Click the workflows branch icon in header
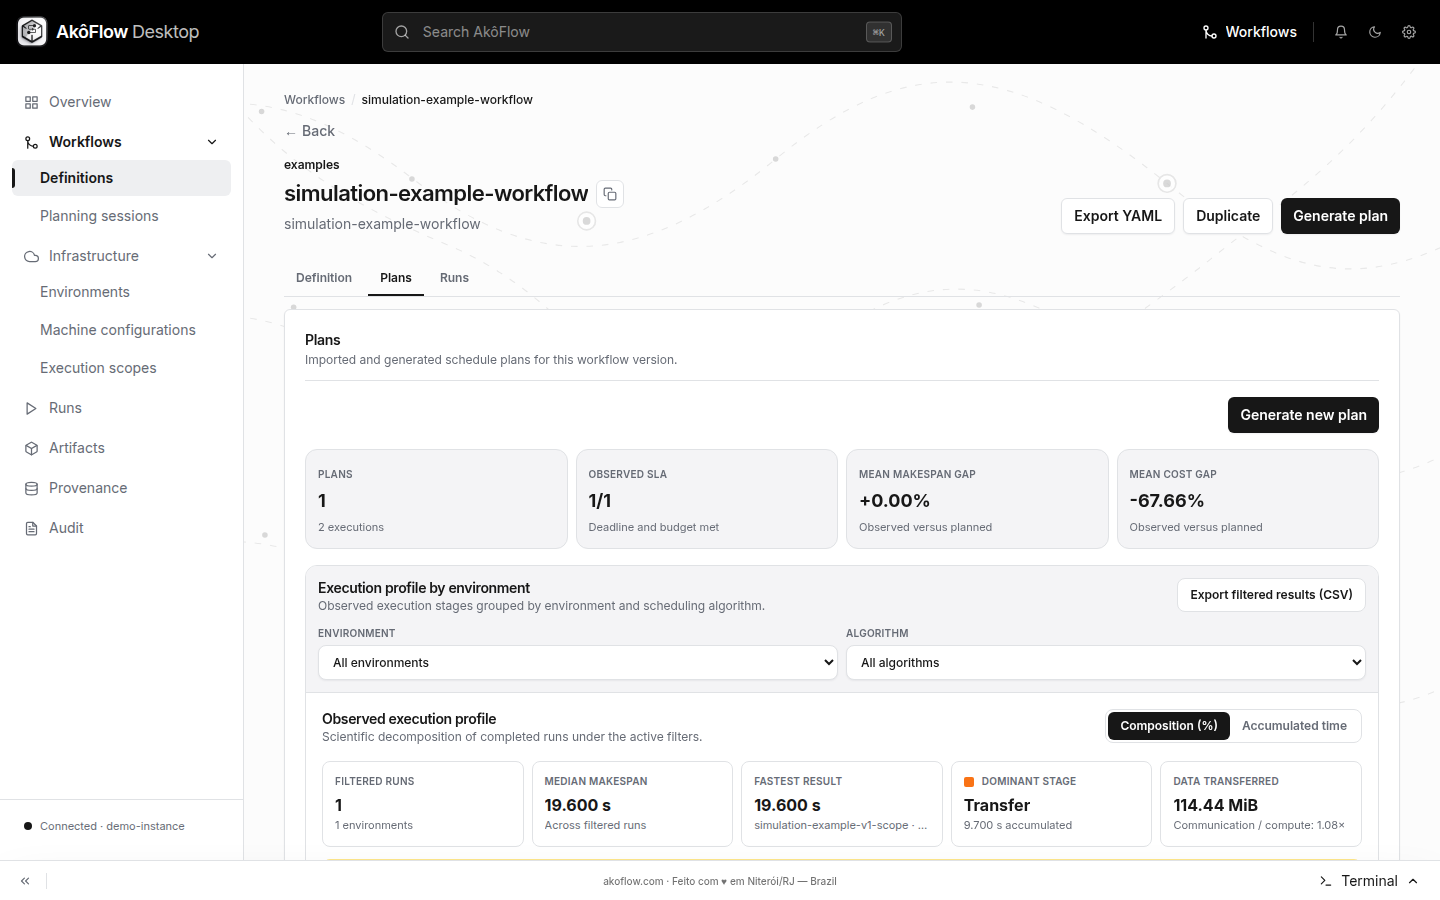This screenshot has width=1440, height=900. click(1209, 32)
